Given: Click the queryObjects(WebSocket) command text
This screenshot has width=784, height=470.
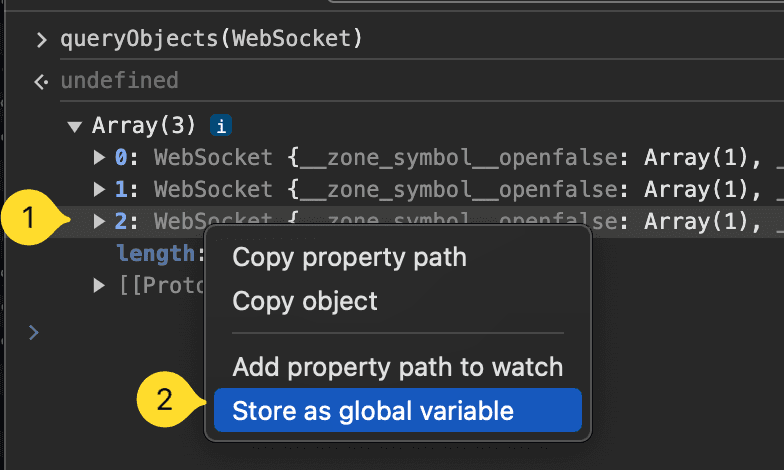Looking at the screenshot, I should [x=211, y=40].
